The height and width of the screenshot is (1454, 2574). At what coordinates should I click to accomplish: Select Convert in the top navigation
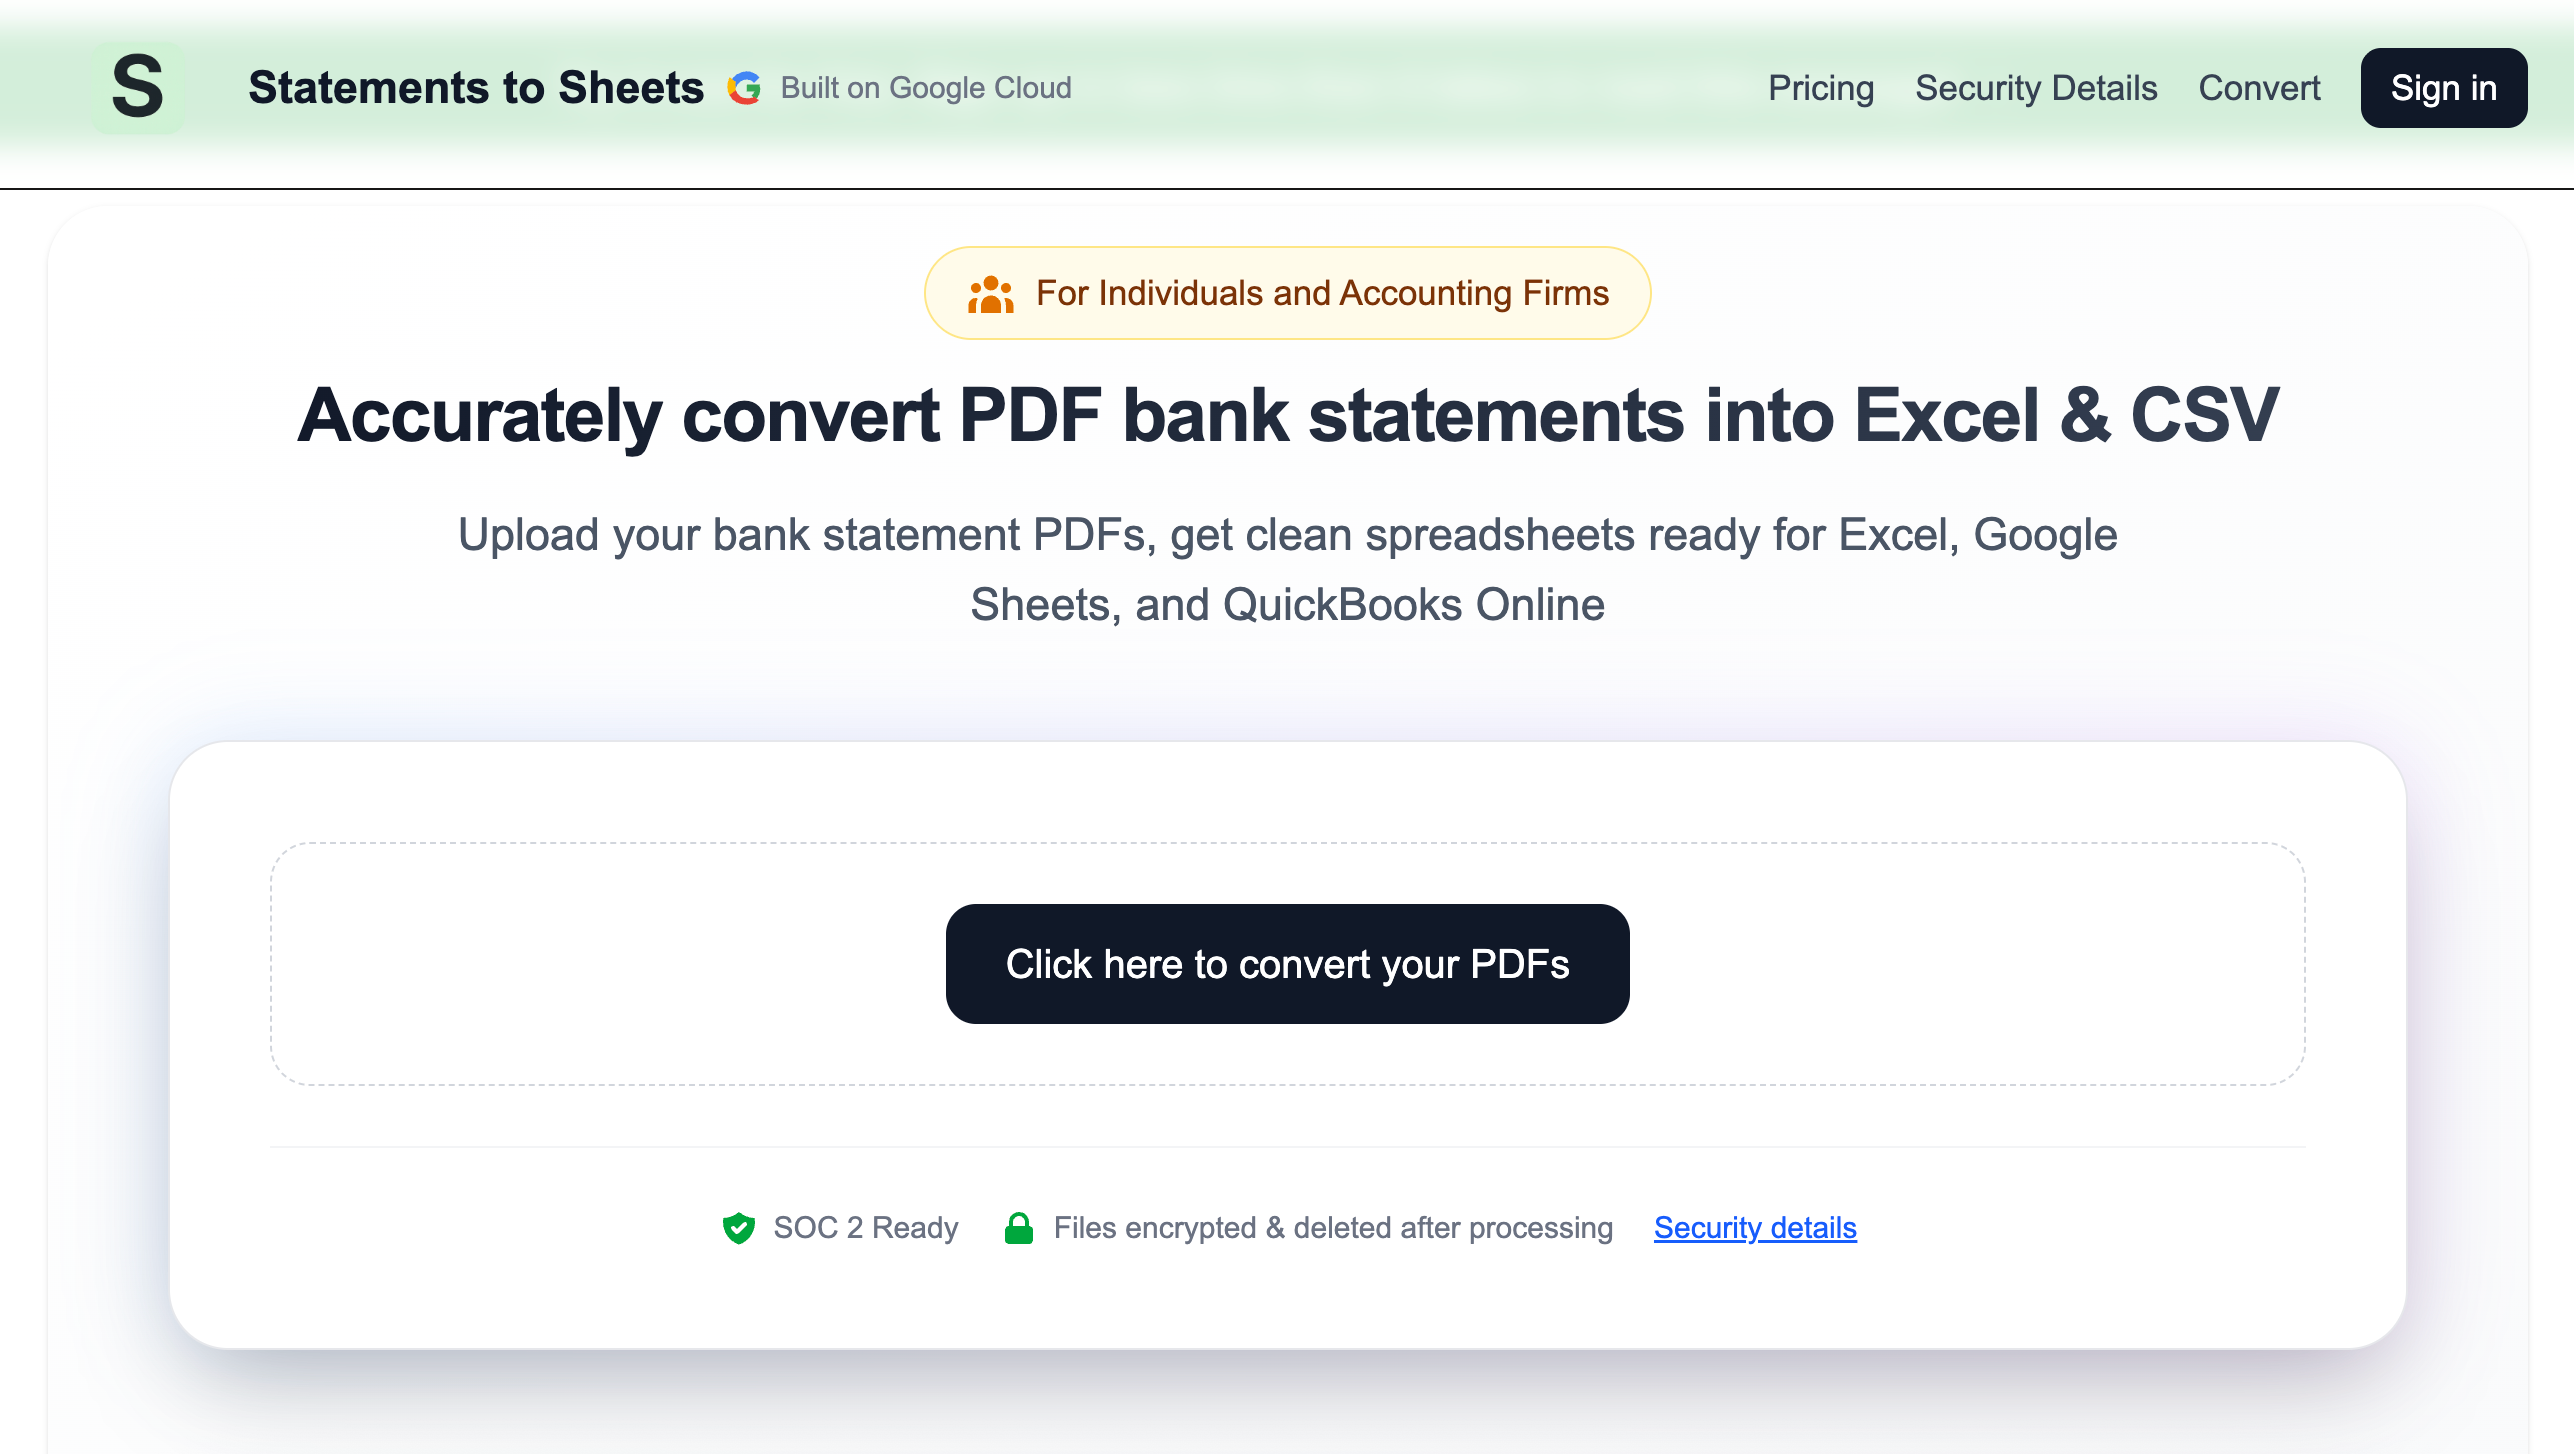[2258, 88]
